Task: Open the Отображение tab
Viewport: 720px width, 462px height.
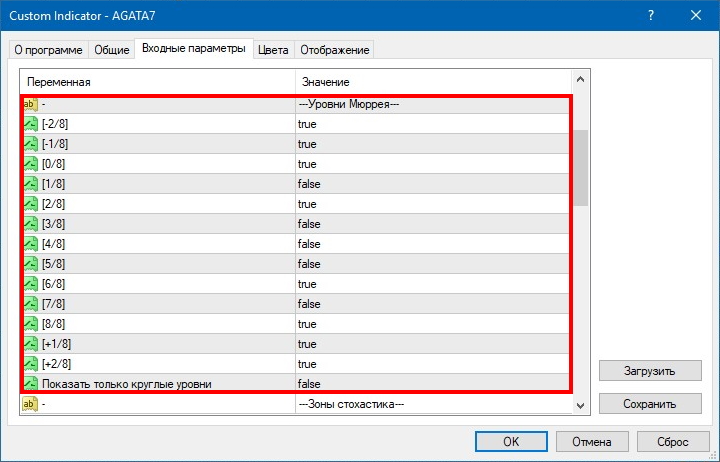Action: pyautogui.click(x=333, y=50)
